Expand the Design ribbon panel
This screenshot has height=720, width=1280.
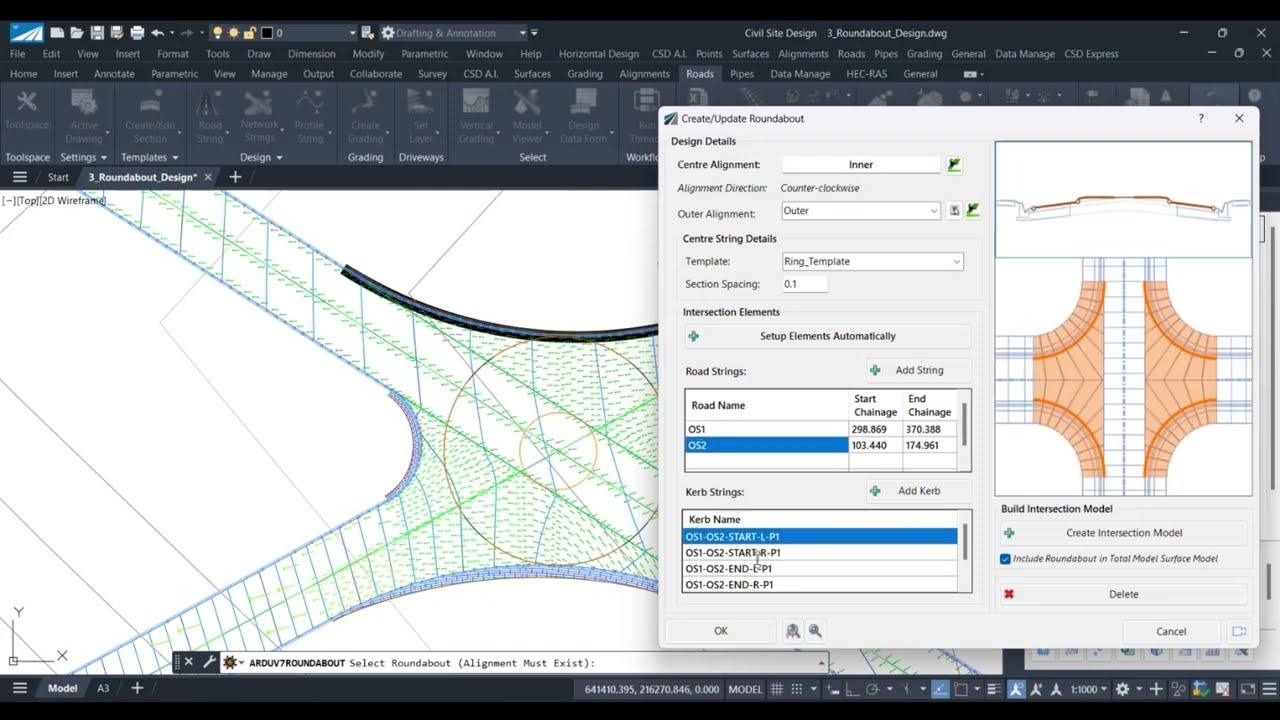point(261,157)
